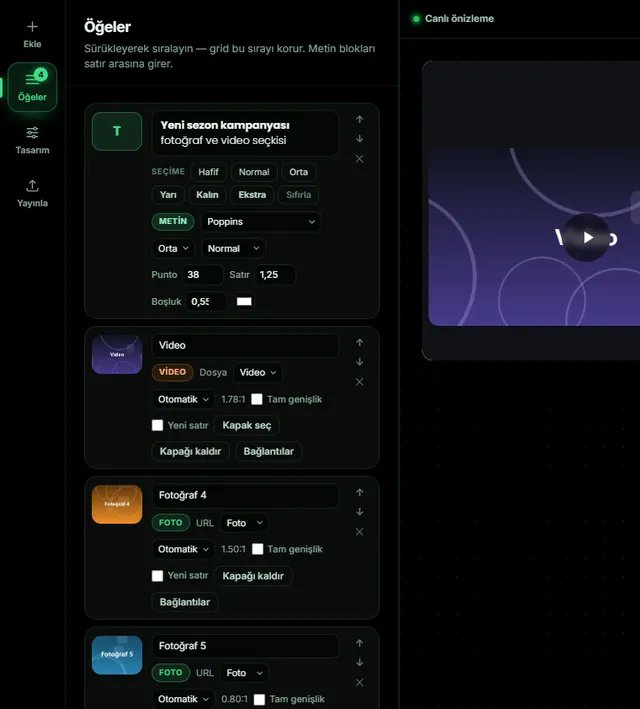This screenshot has height=709, width=640.
Task: Open the Tasarım sliders tab
Action: [x=32, y=140]
